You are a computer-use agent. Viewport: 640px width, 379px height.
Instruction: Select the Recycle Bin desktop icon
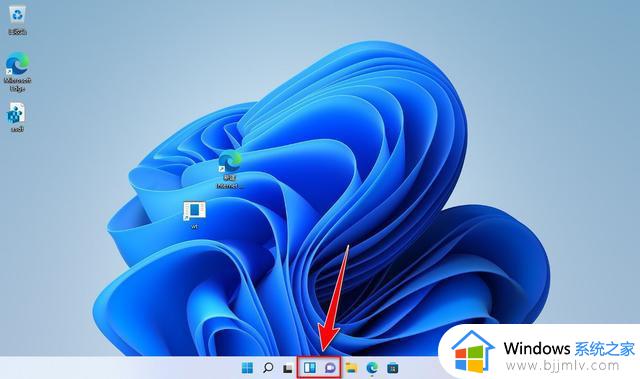(18, 20)
